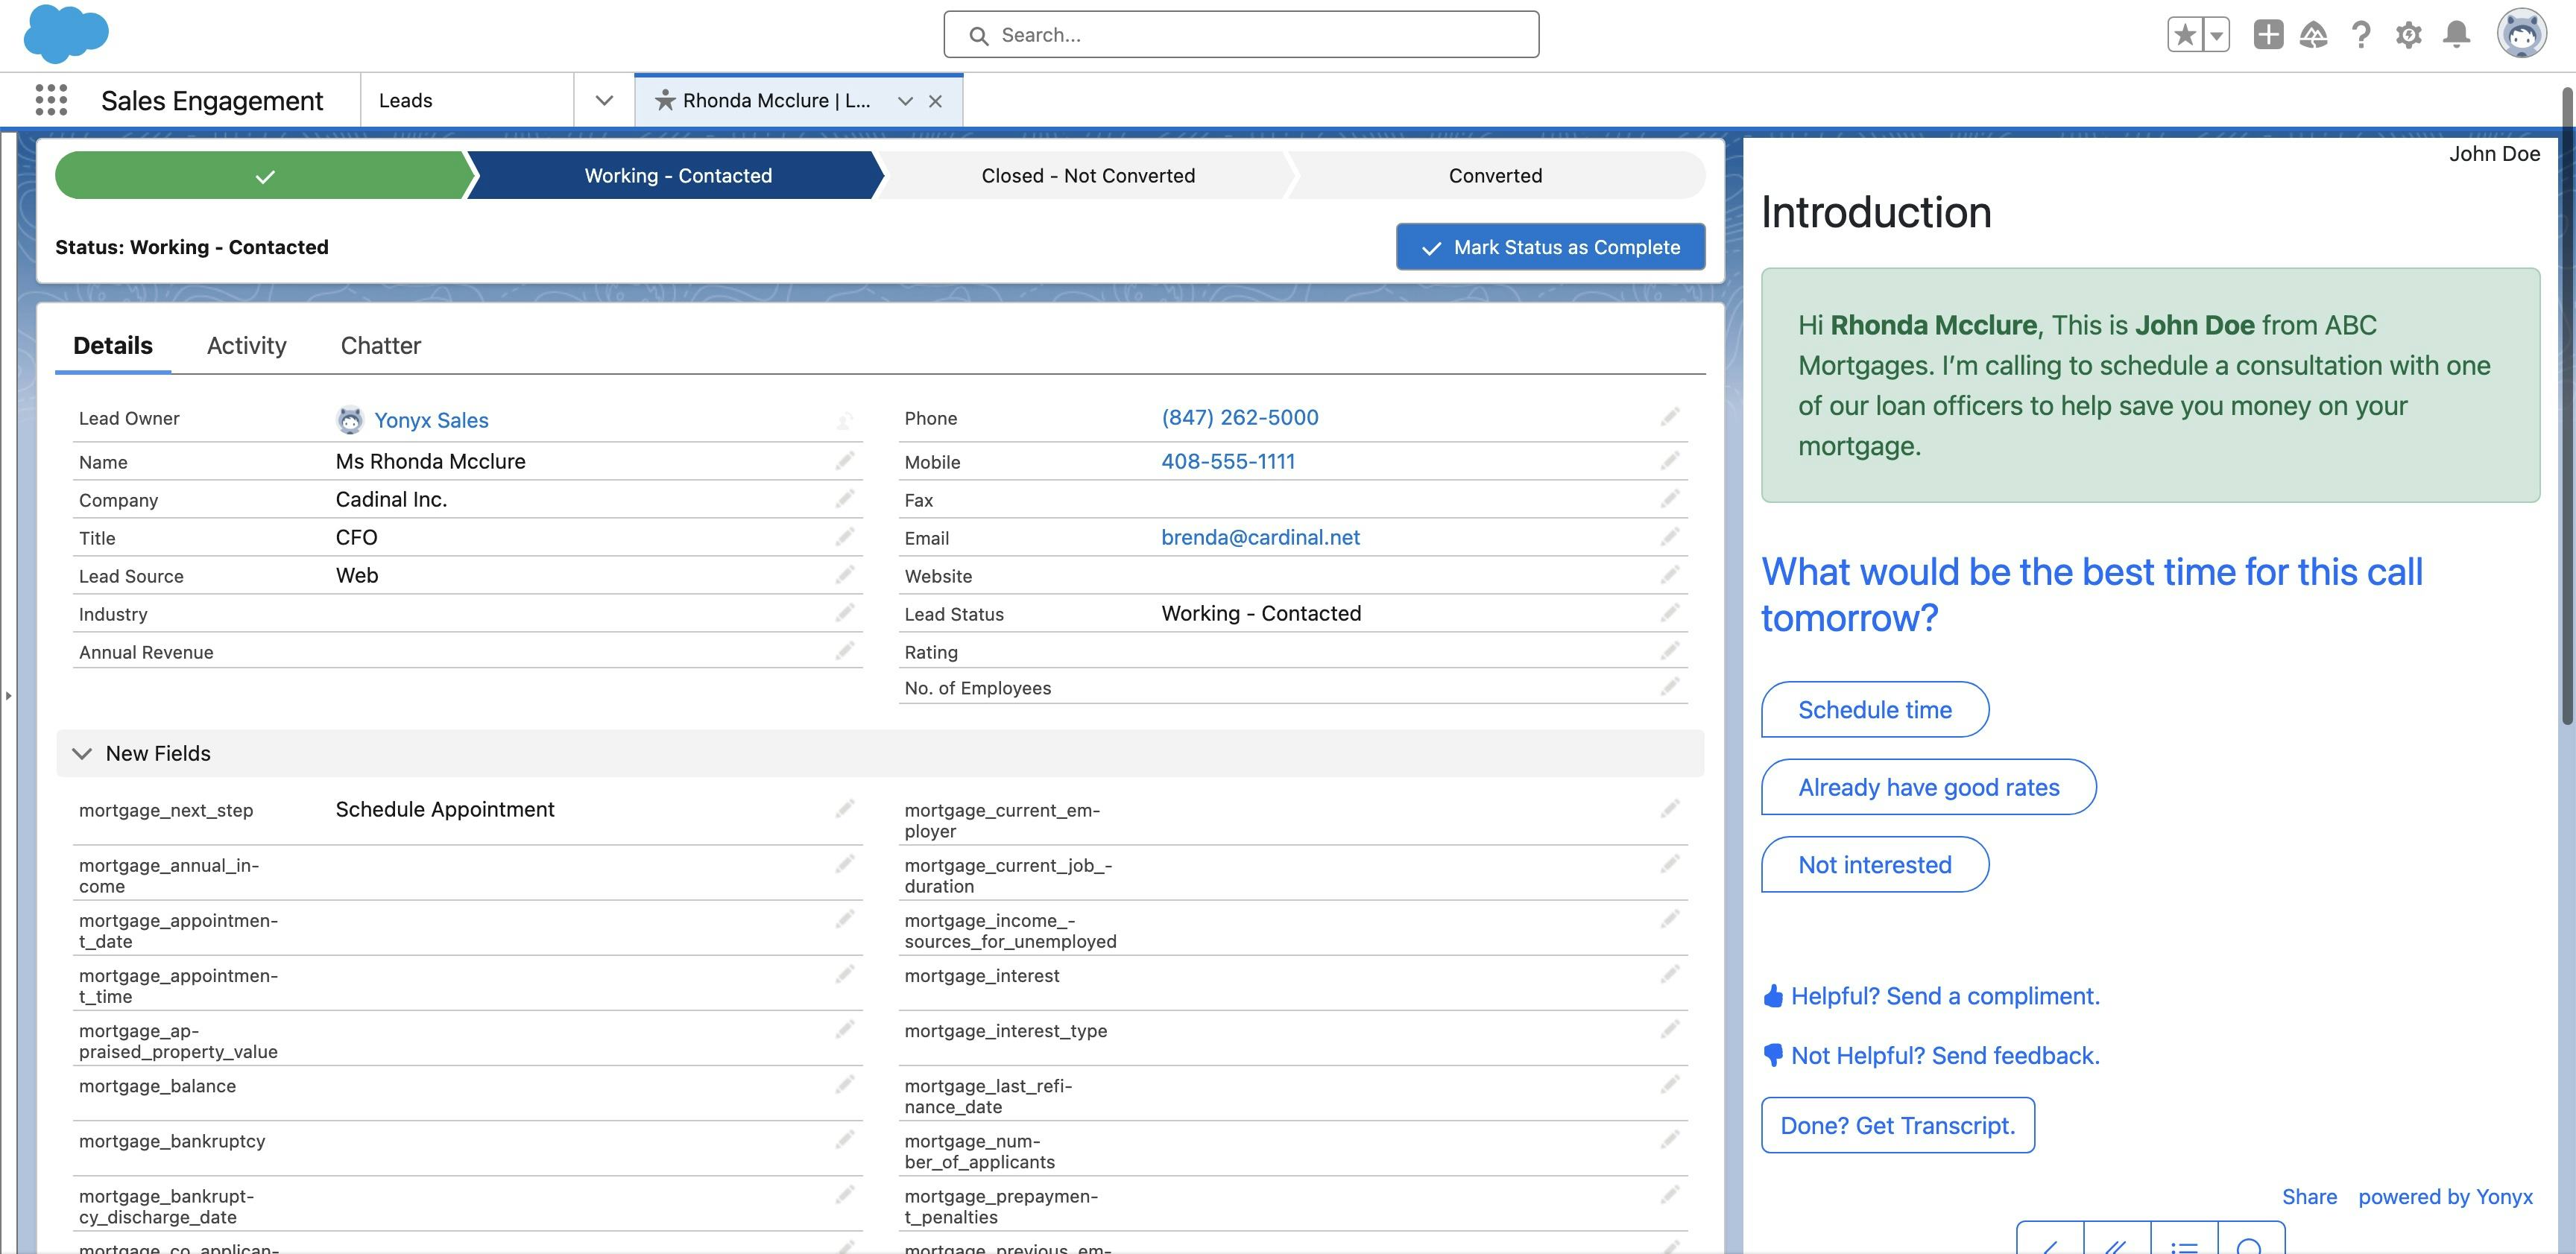Switch to the Chatter tab
The height and width of the screenshot is (1254, 2576).
380,345
